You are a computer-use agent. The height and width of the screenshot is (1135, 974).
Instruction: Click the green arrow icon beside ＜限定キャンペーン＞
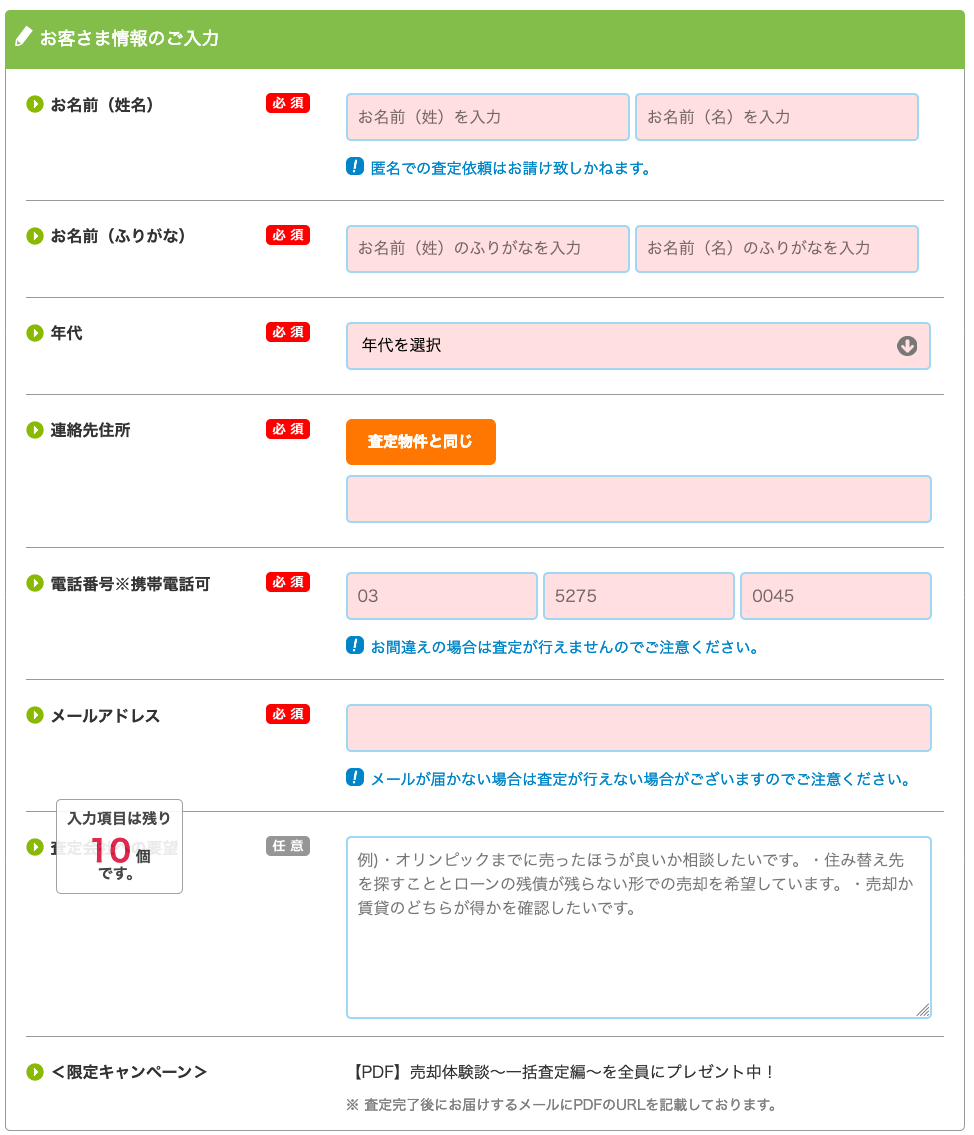click(35, 1071)
